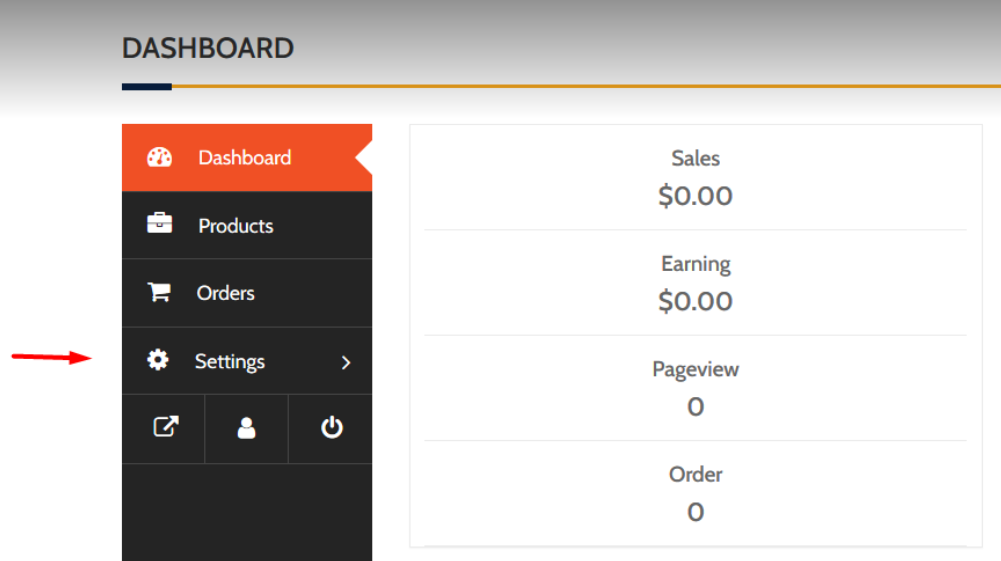Click the Pageview label text
1001x561 pixels.
point(695,370)
